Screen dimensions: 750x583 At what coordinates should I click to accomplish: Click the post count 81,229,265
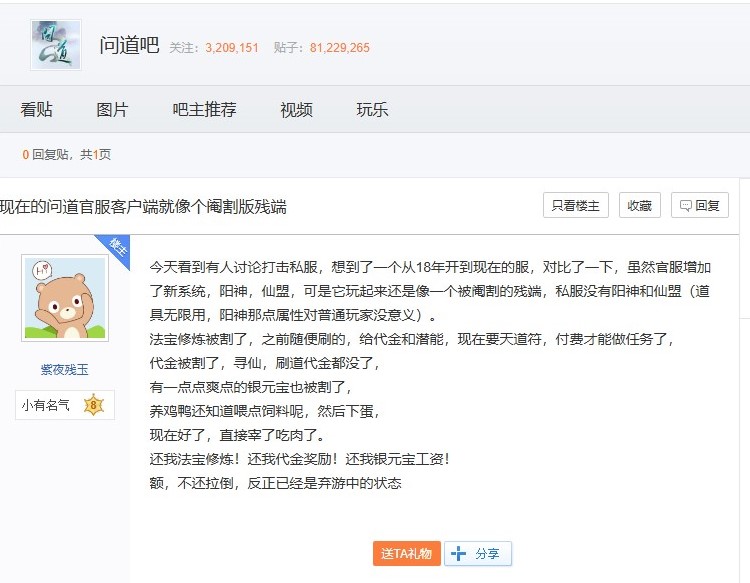click(x=340, y=48)
